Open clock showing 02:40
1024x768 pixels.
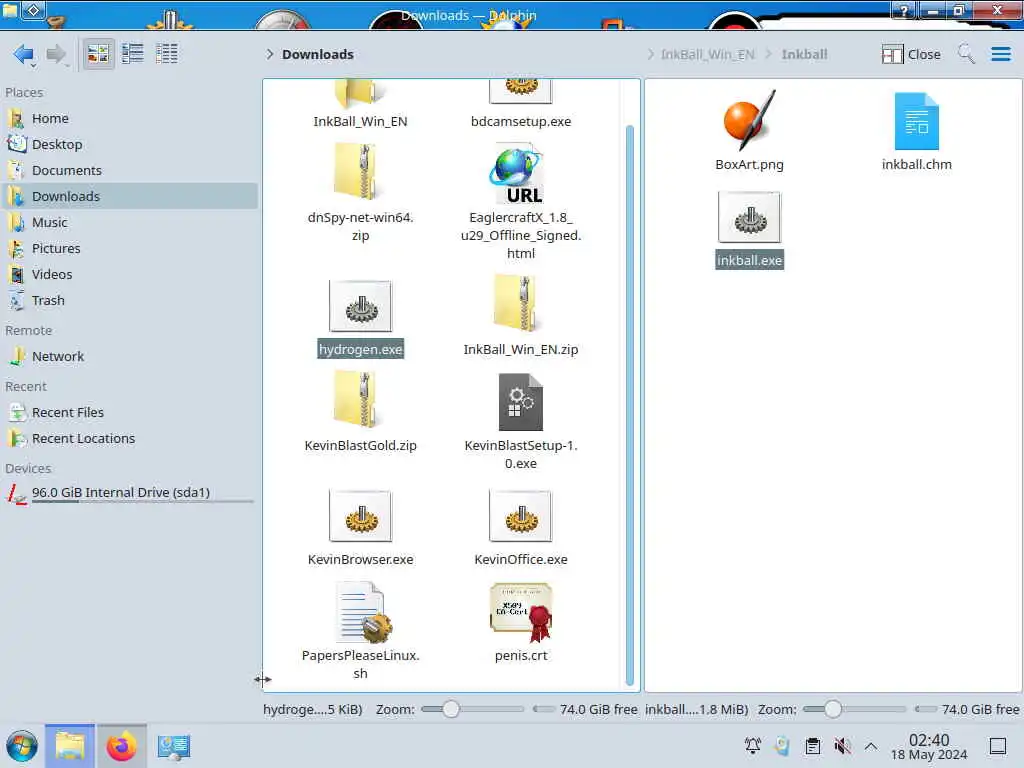point(929,747)
